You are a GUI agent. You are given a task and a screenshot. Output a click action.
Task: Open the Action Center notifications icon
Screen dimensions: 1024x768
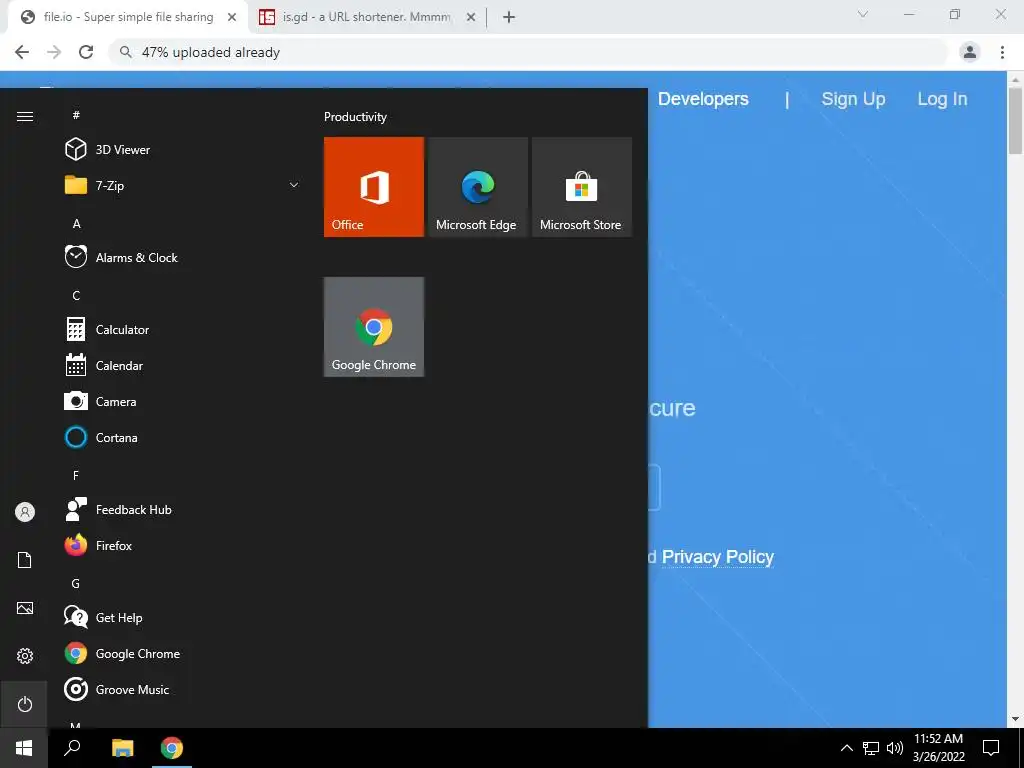tap(991, 748)
